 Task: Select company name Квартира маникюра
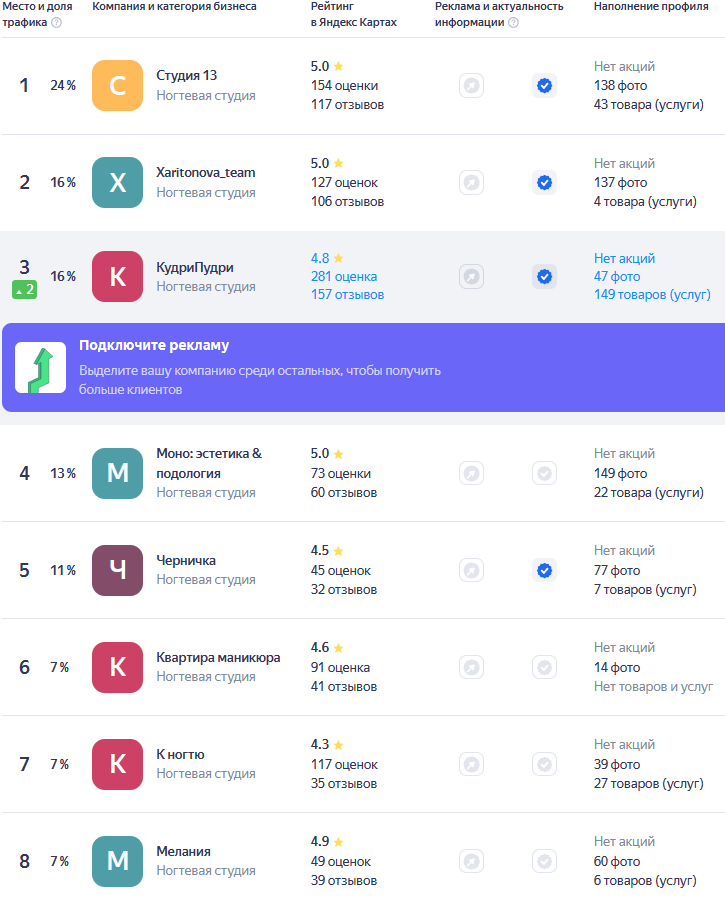coord(218,657)
